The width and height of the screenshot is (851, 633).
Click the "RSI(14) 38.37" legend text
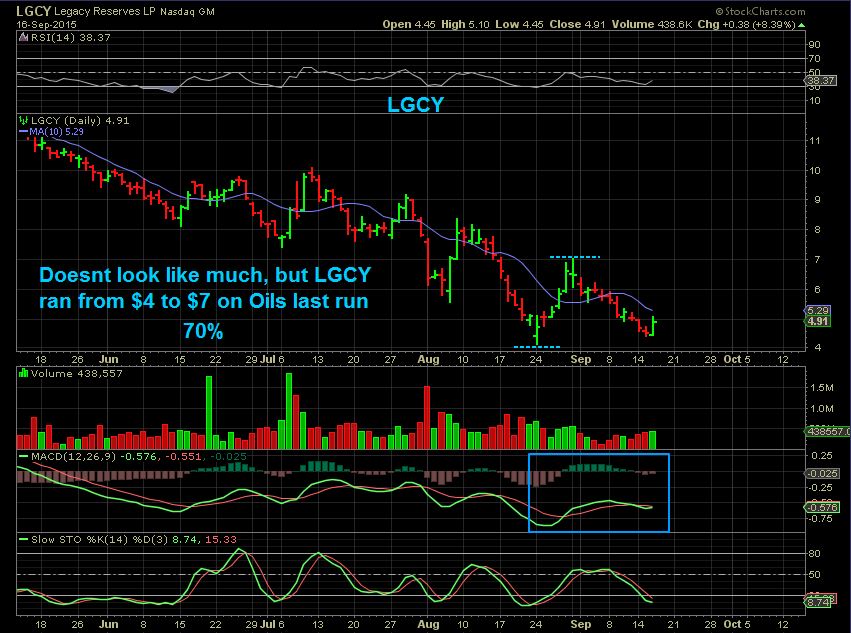pyautogui.click(x=71, y=37)
